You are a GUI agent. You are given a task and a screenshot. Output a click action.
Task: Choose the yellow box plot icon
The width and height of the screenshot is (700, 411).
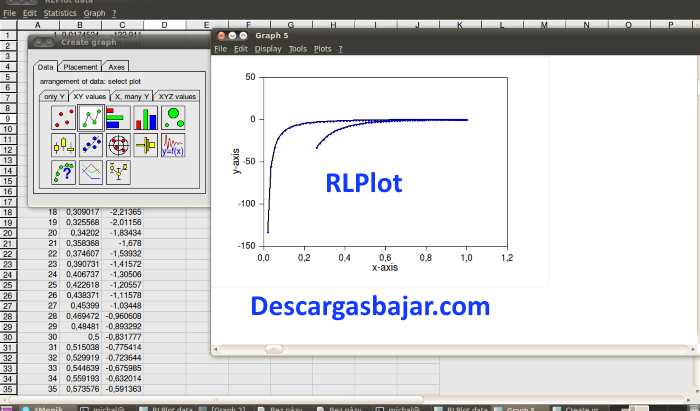63,145
